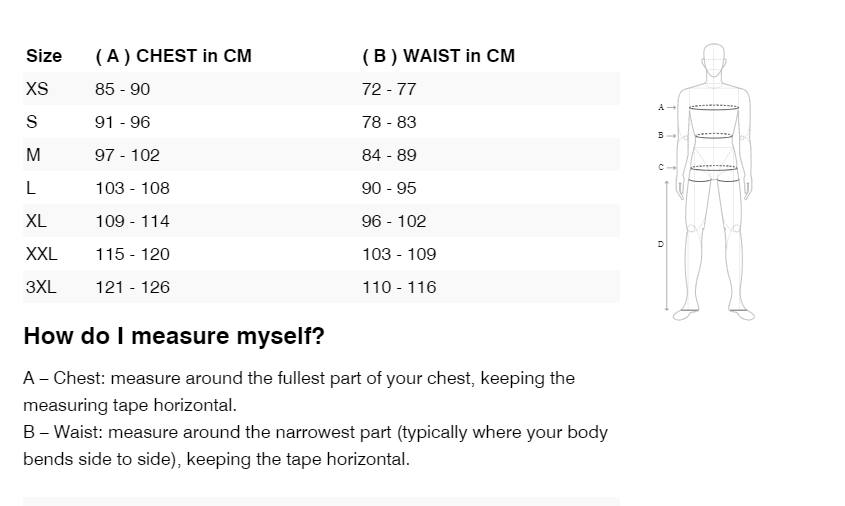Click the dashed chest measurement line on figure

click(713, 106)
